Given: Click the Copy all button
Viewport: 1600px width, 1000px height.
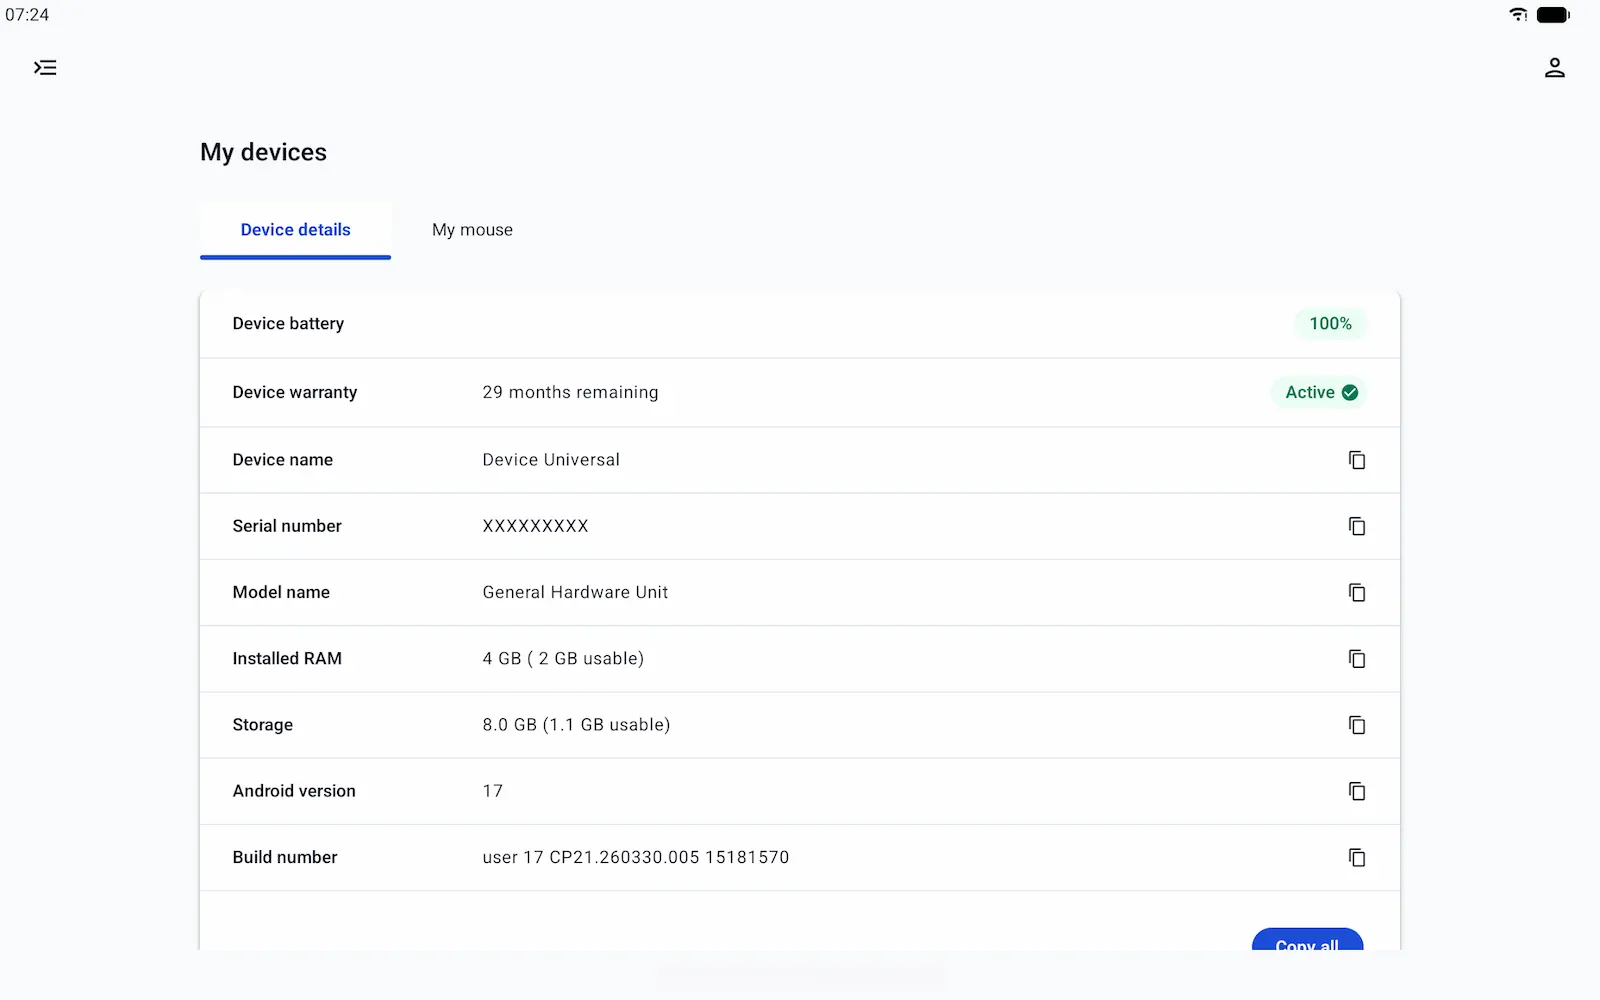Looking at the screenshot, I should [x=1307, y=940].
